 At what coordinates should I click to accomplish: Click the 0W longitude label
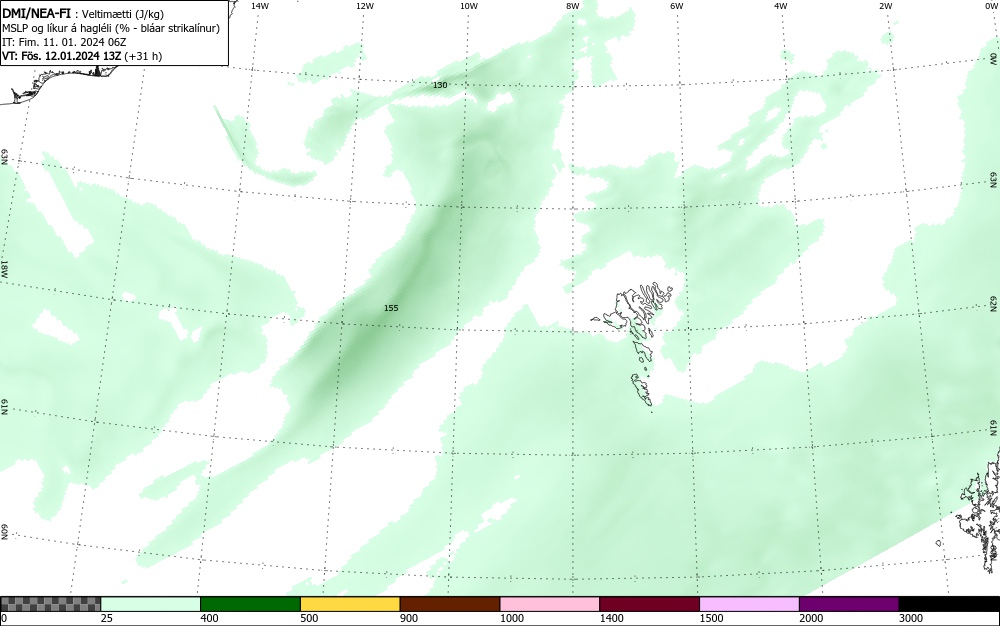point(991,6)
